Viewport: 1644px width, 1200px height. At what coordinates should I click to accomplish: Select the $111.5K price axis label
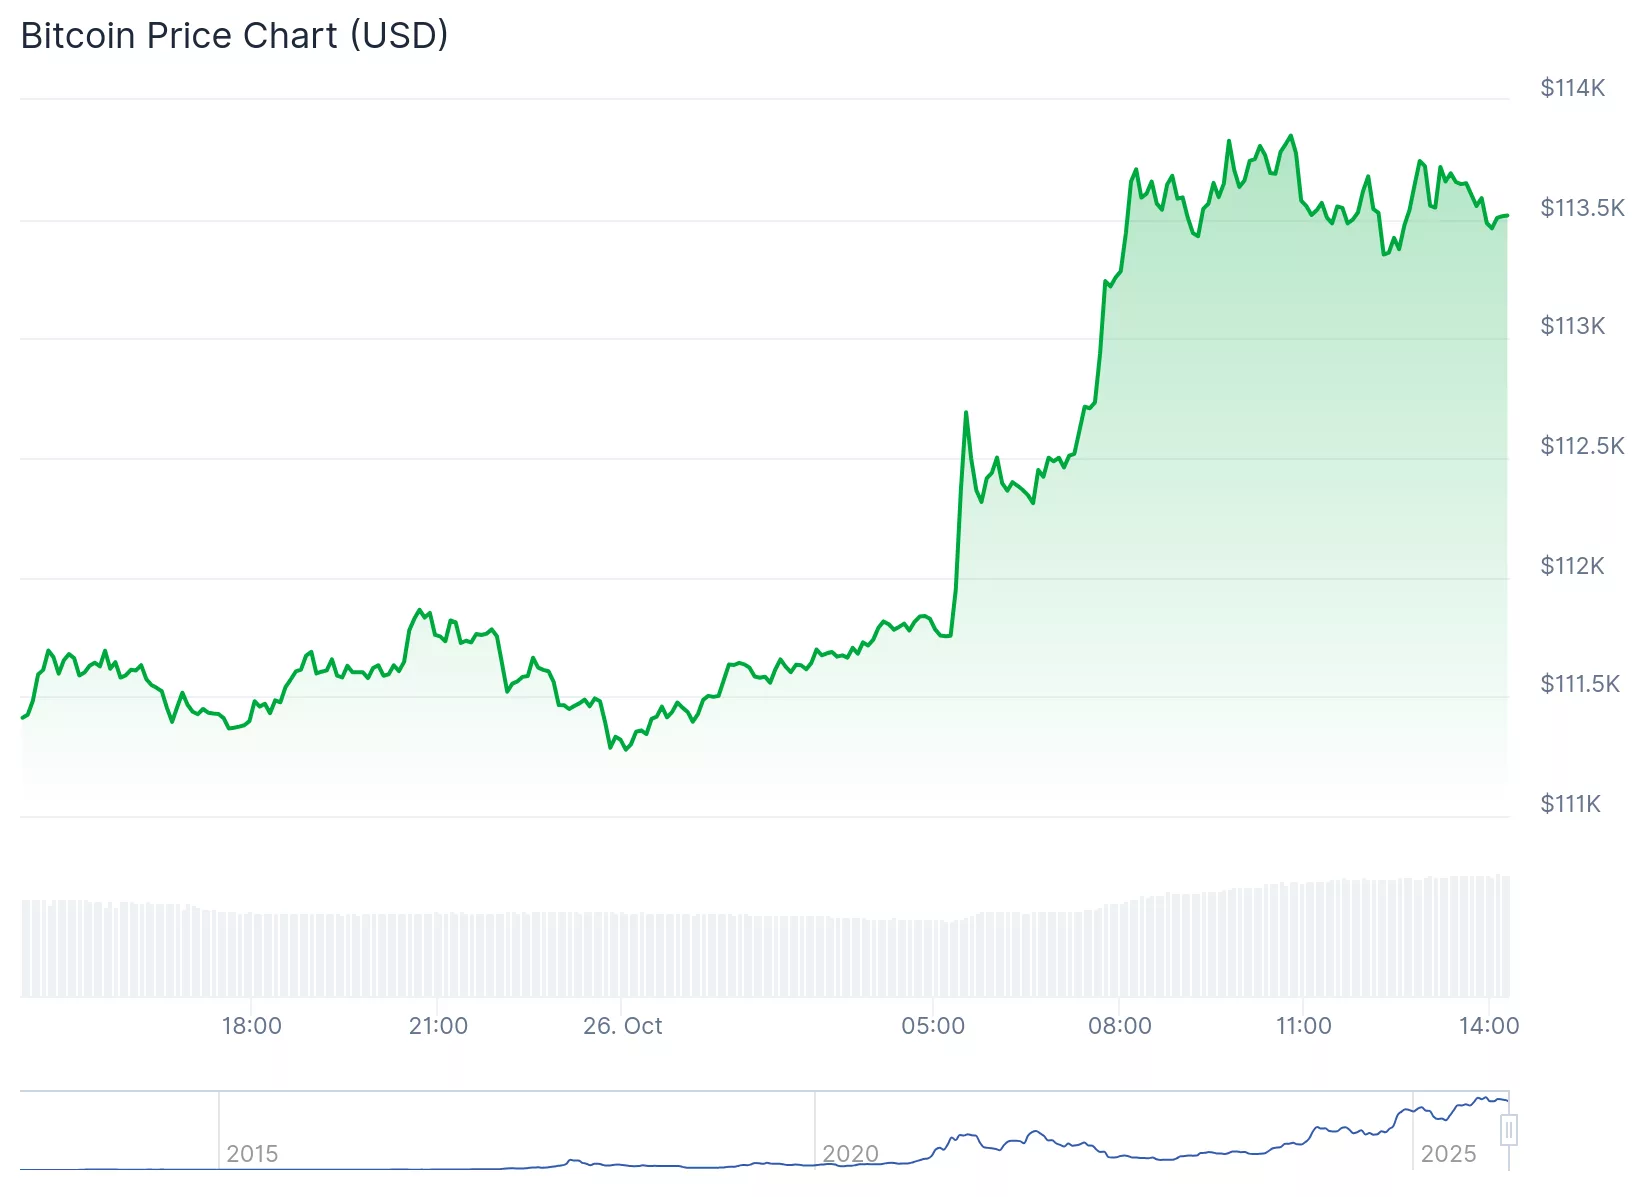[1579, 684]
